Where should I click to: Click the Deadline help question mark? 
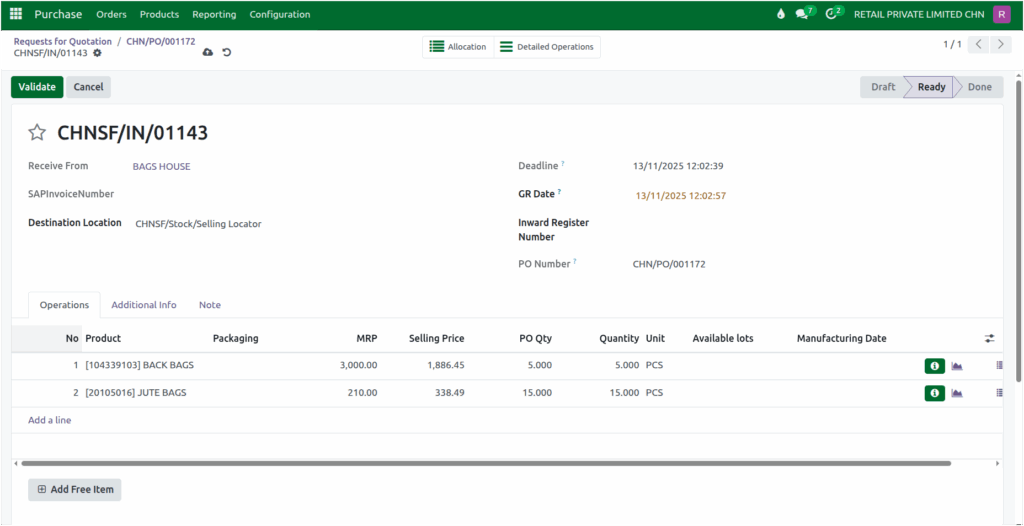coord(563,163)
